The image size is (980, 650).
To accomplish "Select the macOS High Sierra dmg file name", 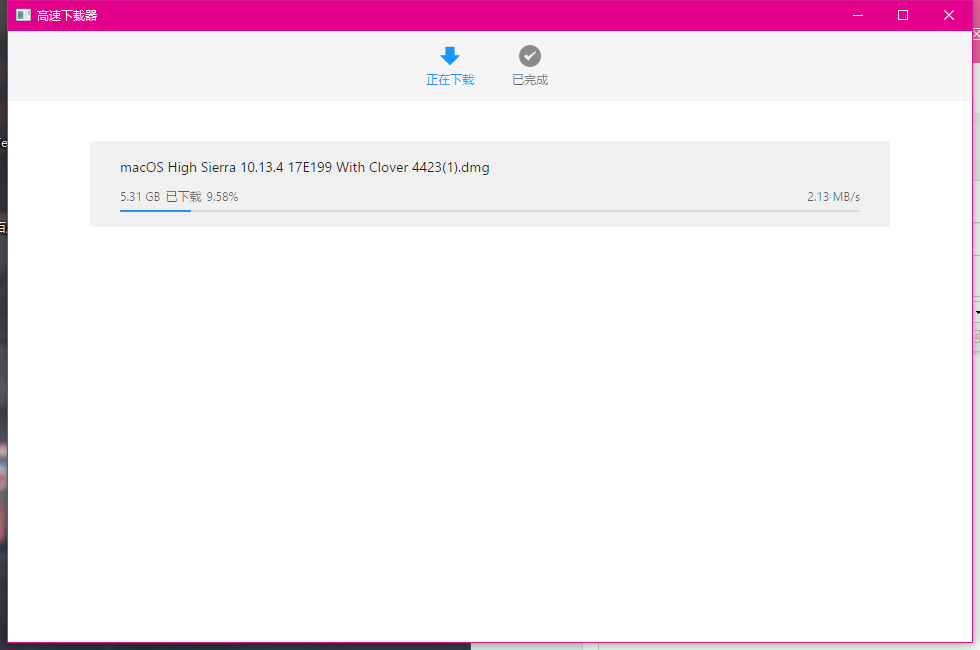I will pyautogui.click(x=304, y=168).
